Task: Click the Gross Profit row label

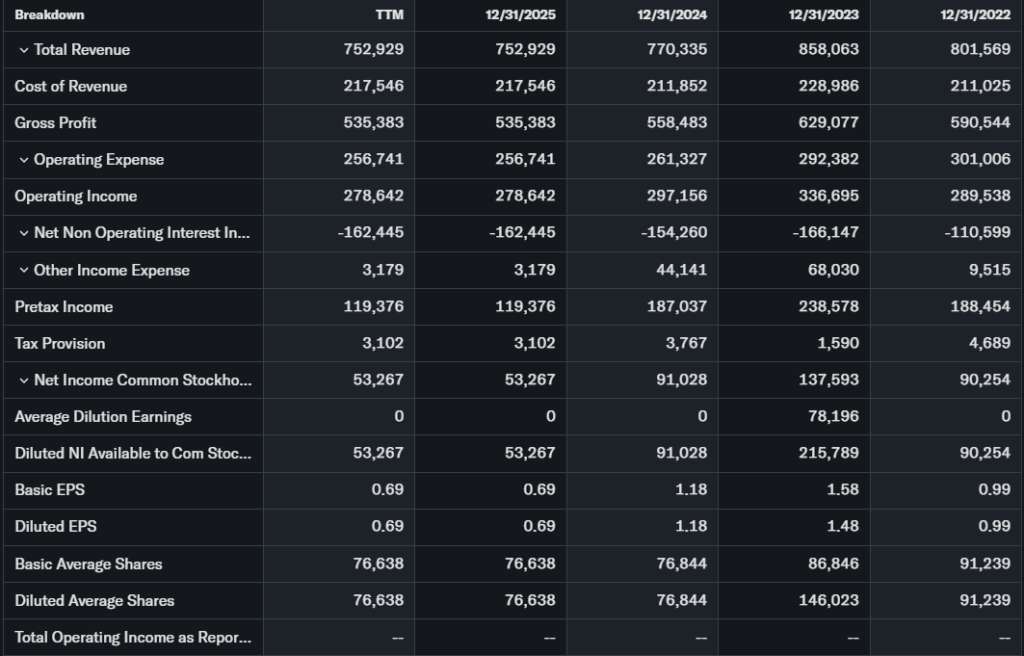Action: 56,123
